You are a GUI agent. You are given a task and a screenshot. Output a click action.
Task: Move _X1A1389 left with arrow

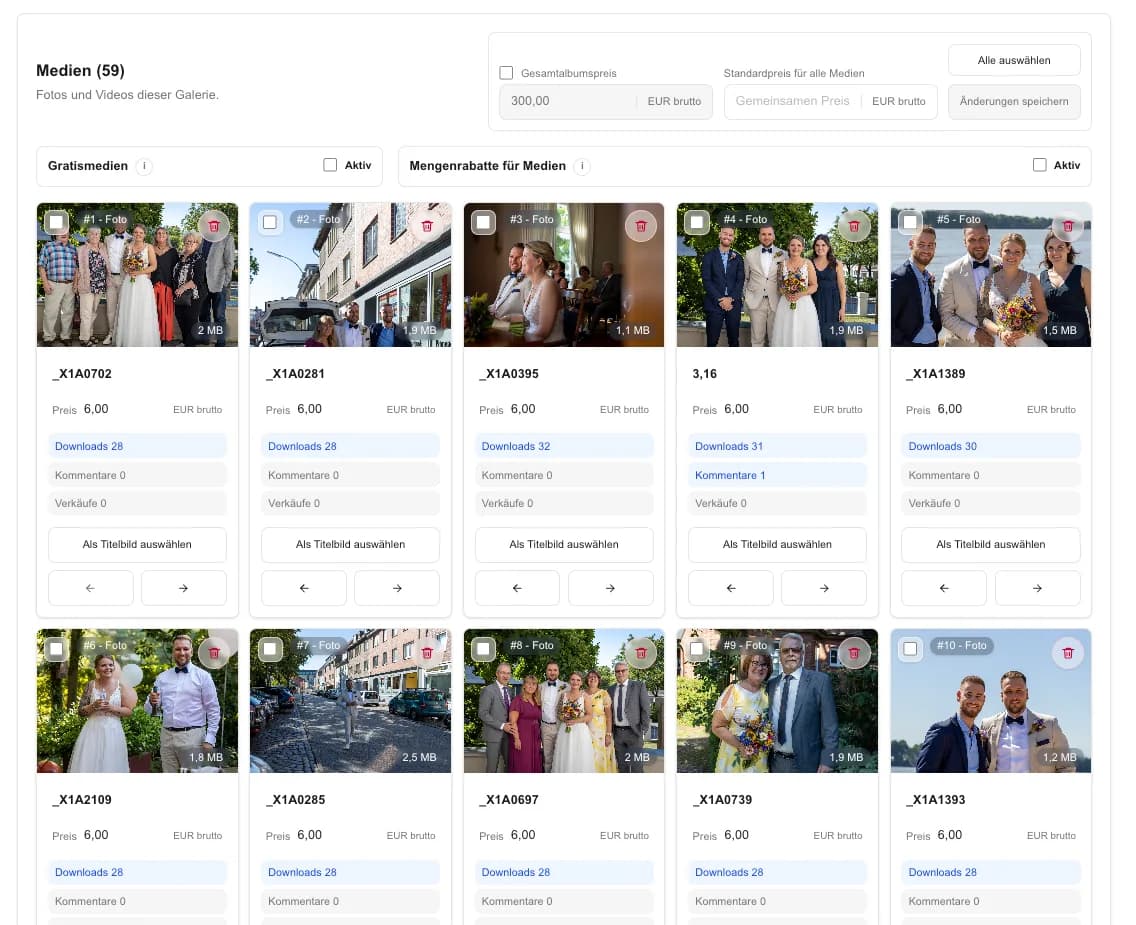(944, 588)
